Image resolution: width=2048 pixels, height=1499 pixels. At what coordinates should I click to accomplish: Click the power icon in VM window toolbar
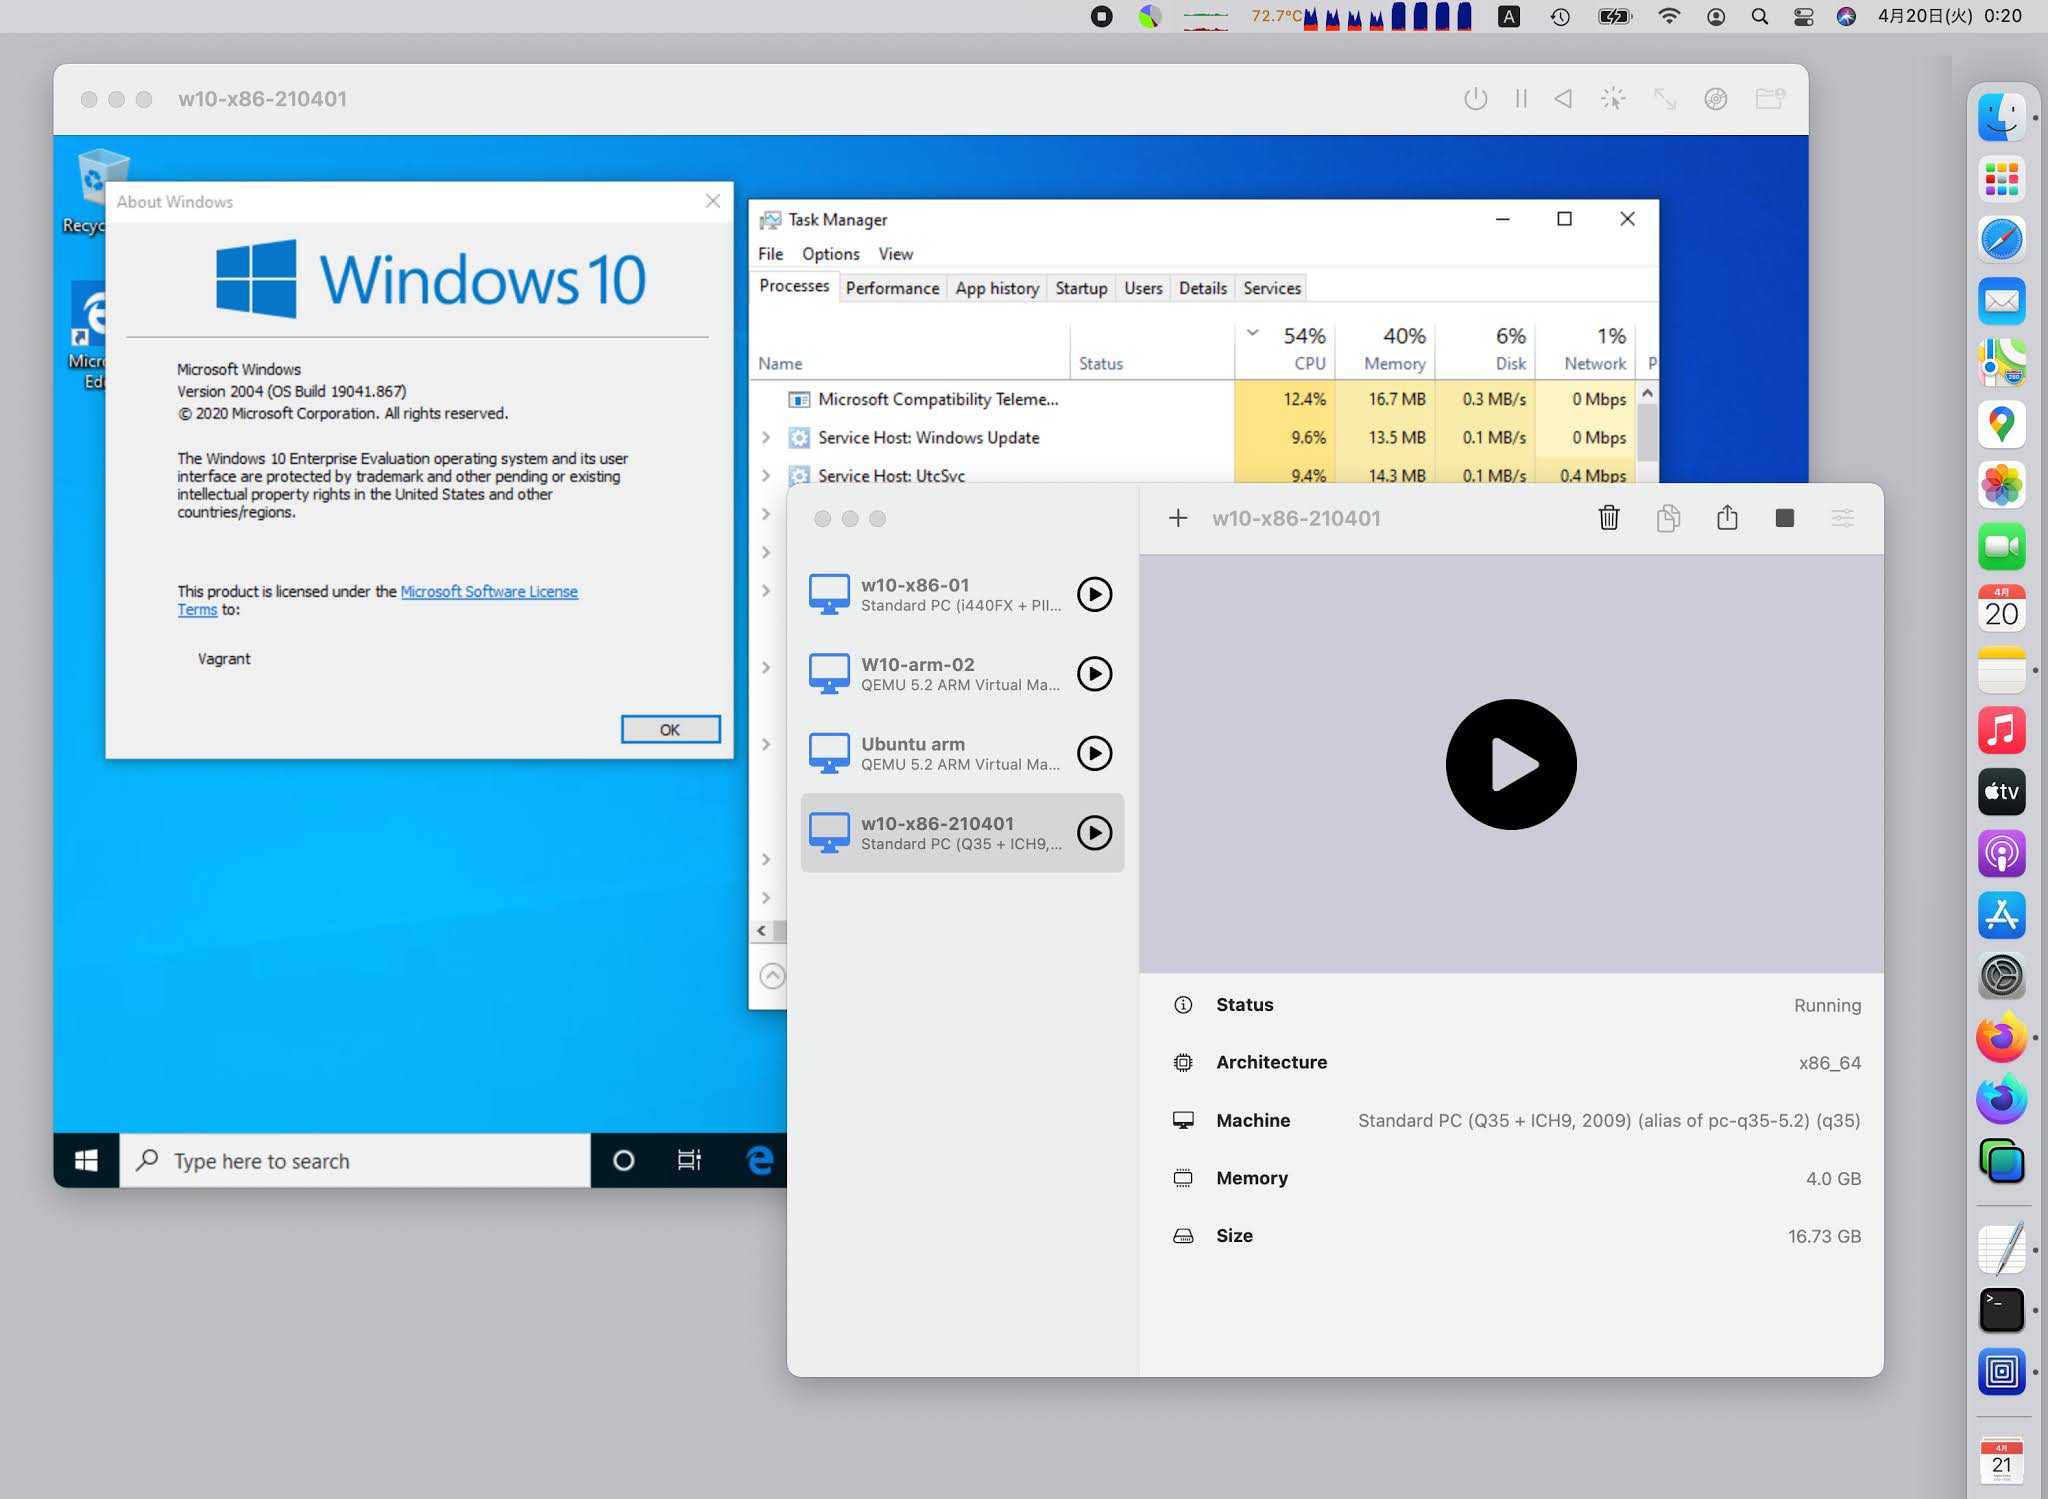point(1475,99)
